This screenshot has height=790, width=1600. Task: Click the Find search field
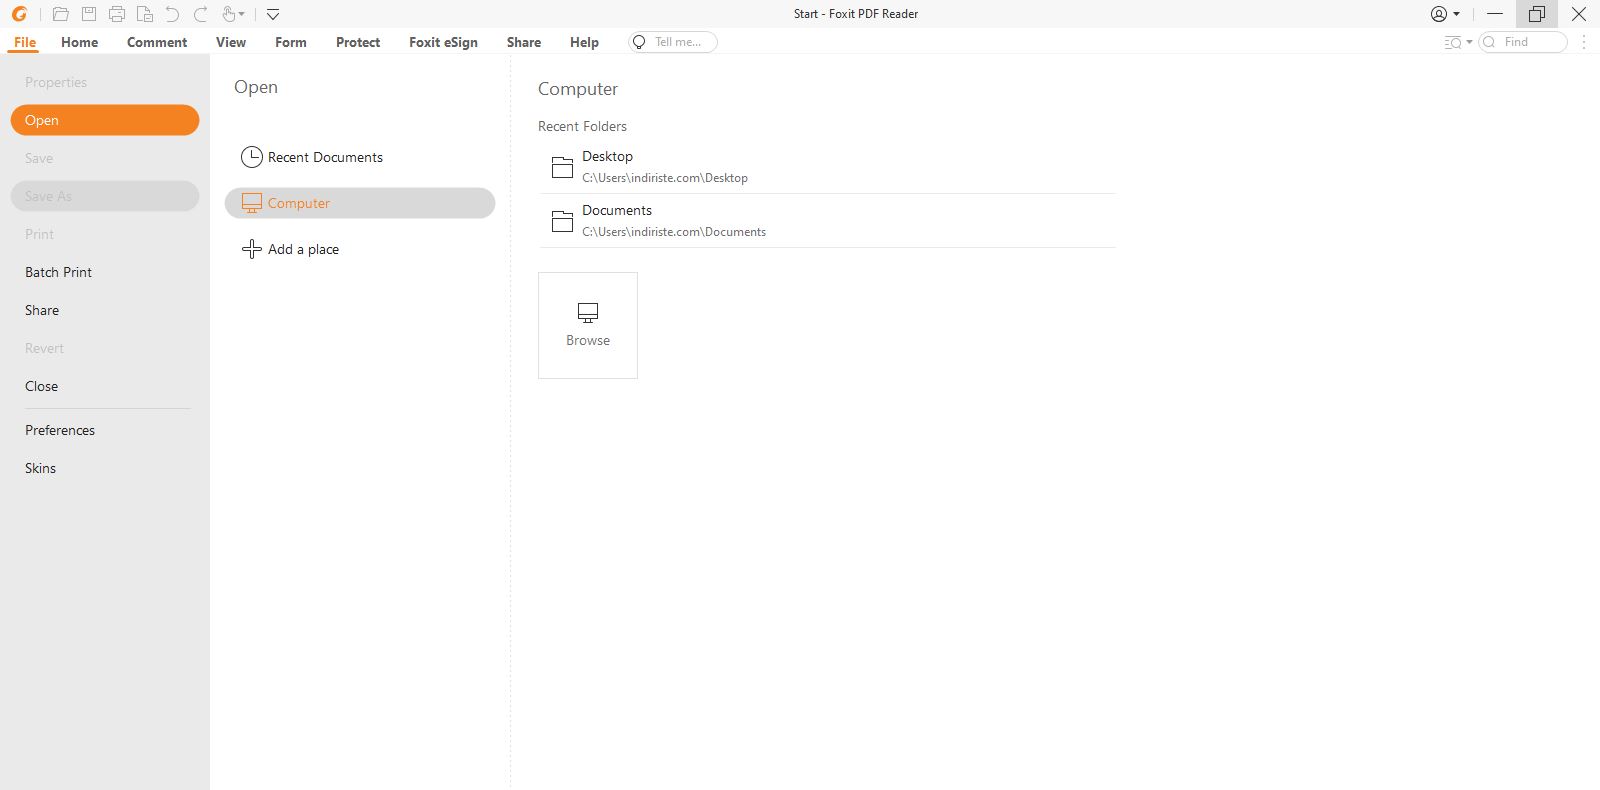tap(1523, 42)
